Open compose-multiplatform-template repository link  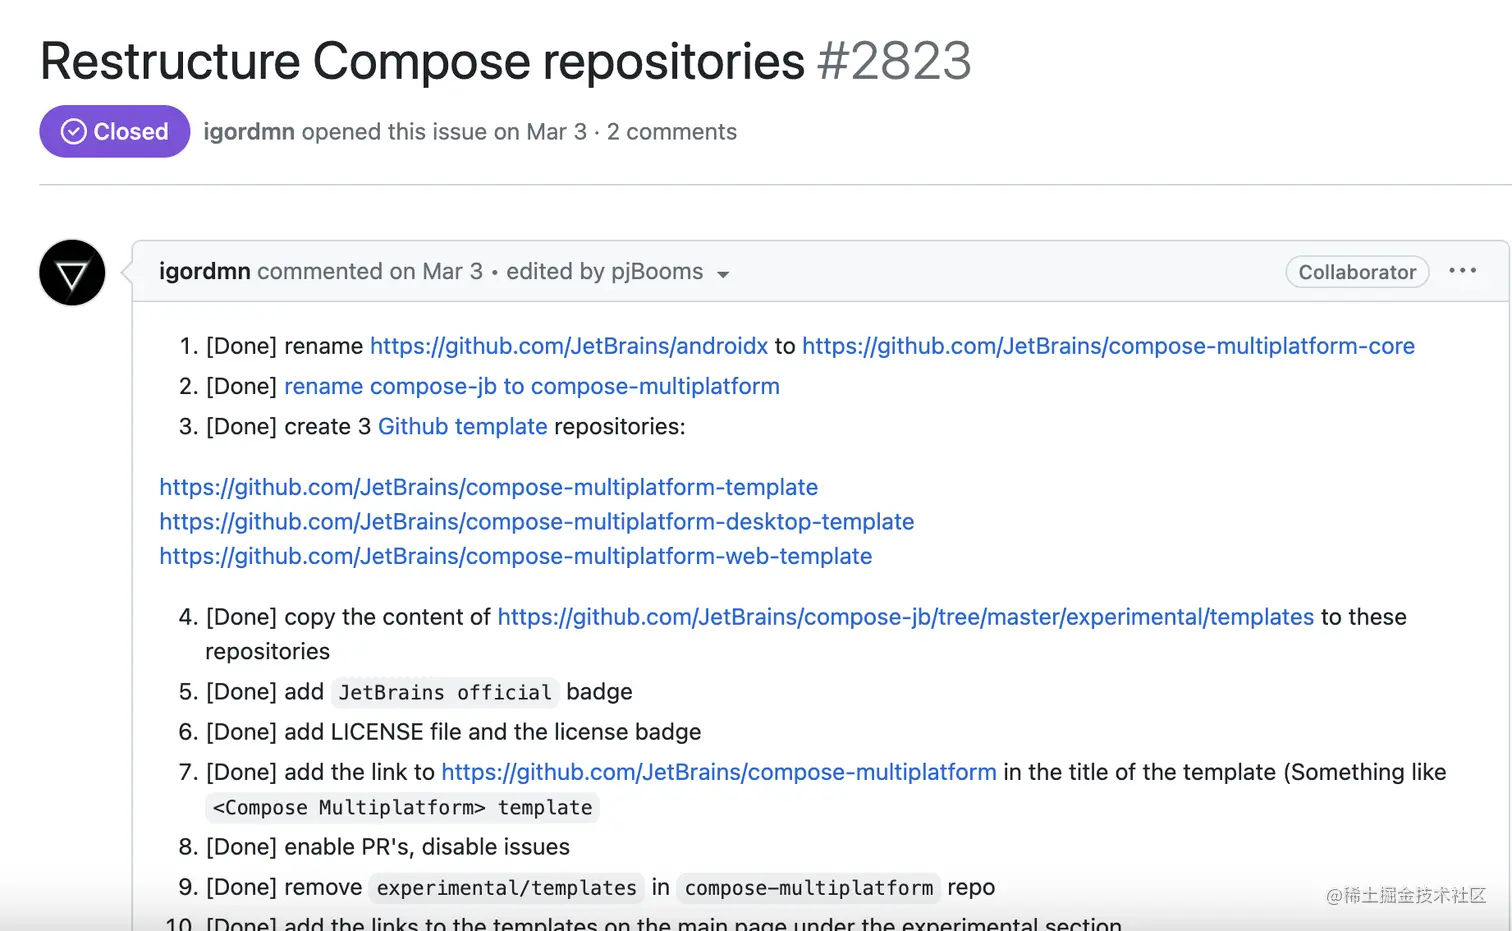tap(489, 487)
